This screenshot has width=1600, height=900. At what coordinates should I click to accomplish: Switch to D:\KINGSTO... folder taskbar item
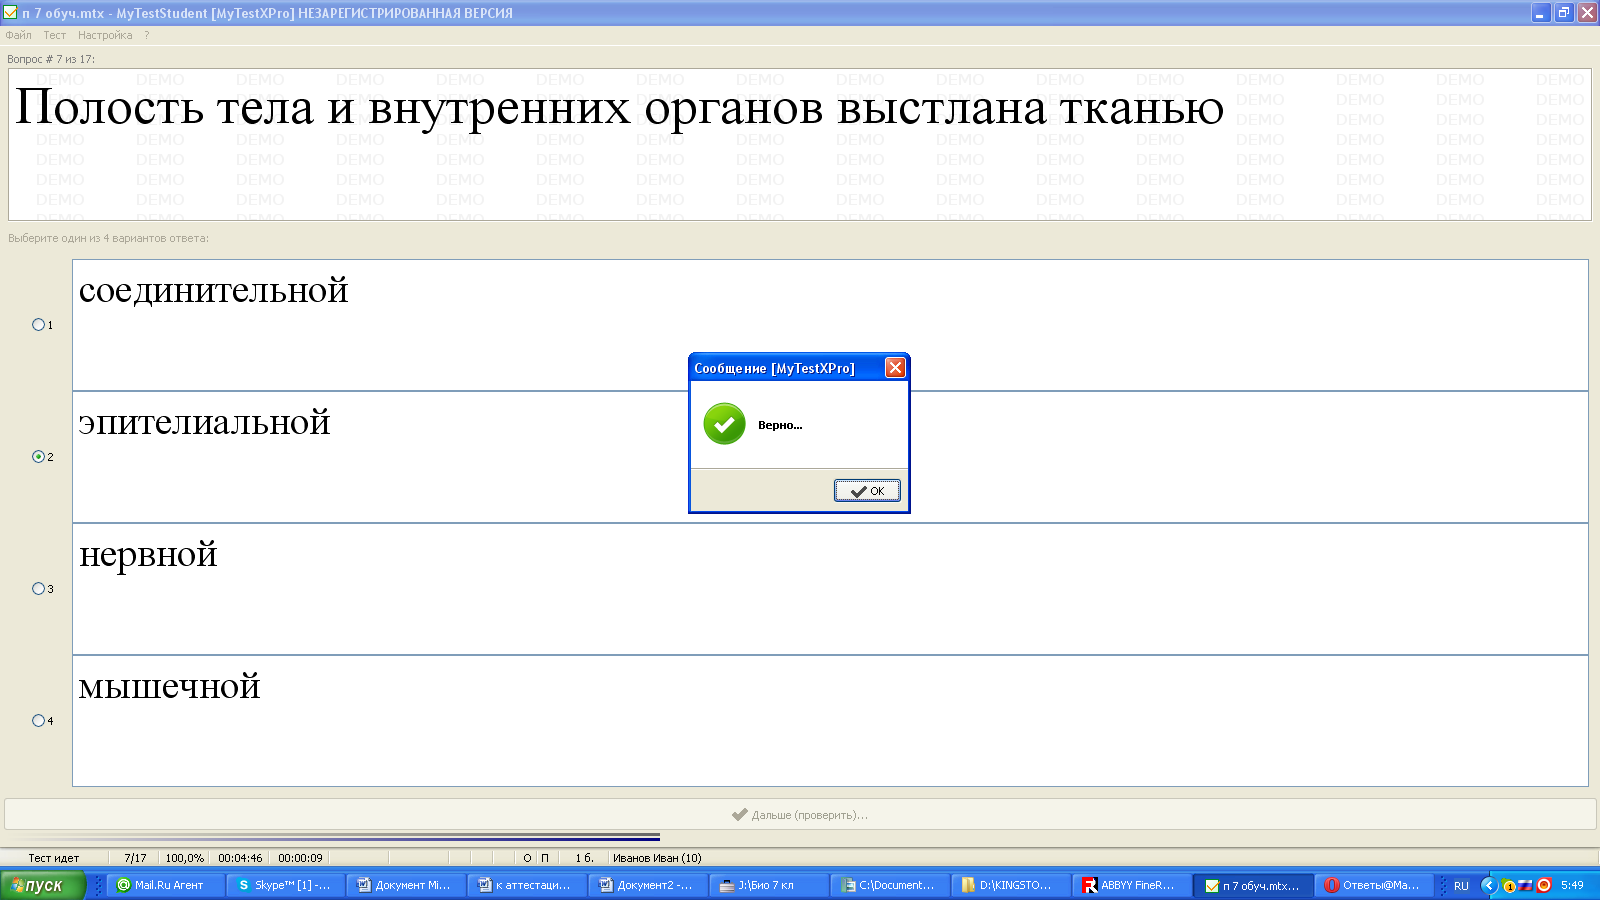coord(1010,885)
